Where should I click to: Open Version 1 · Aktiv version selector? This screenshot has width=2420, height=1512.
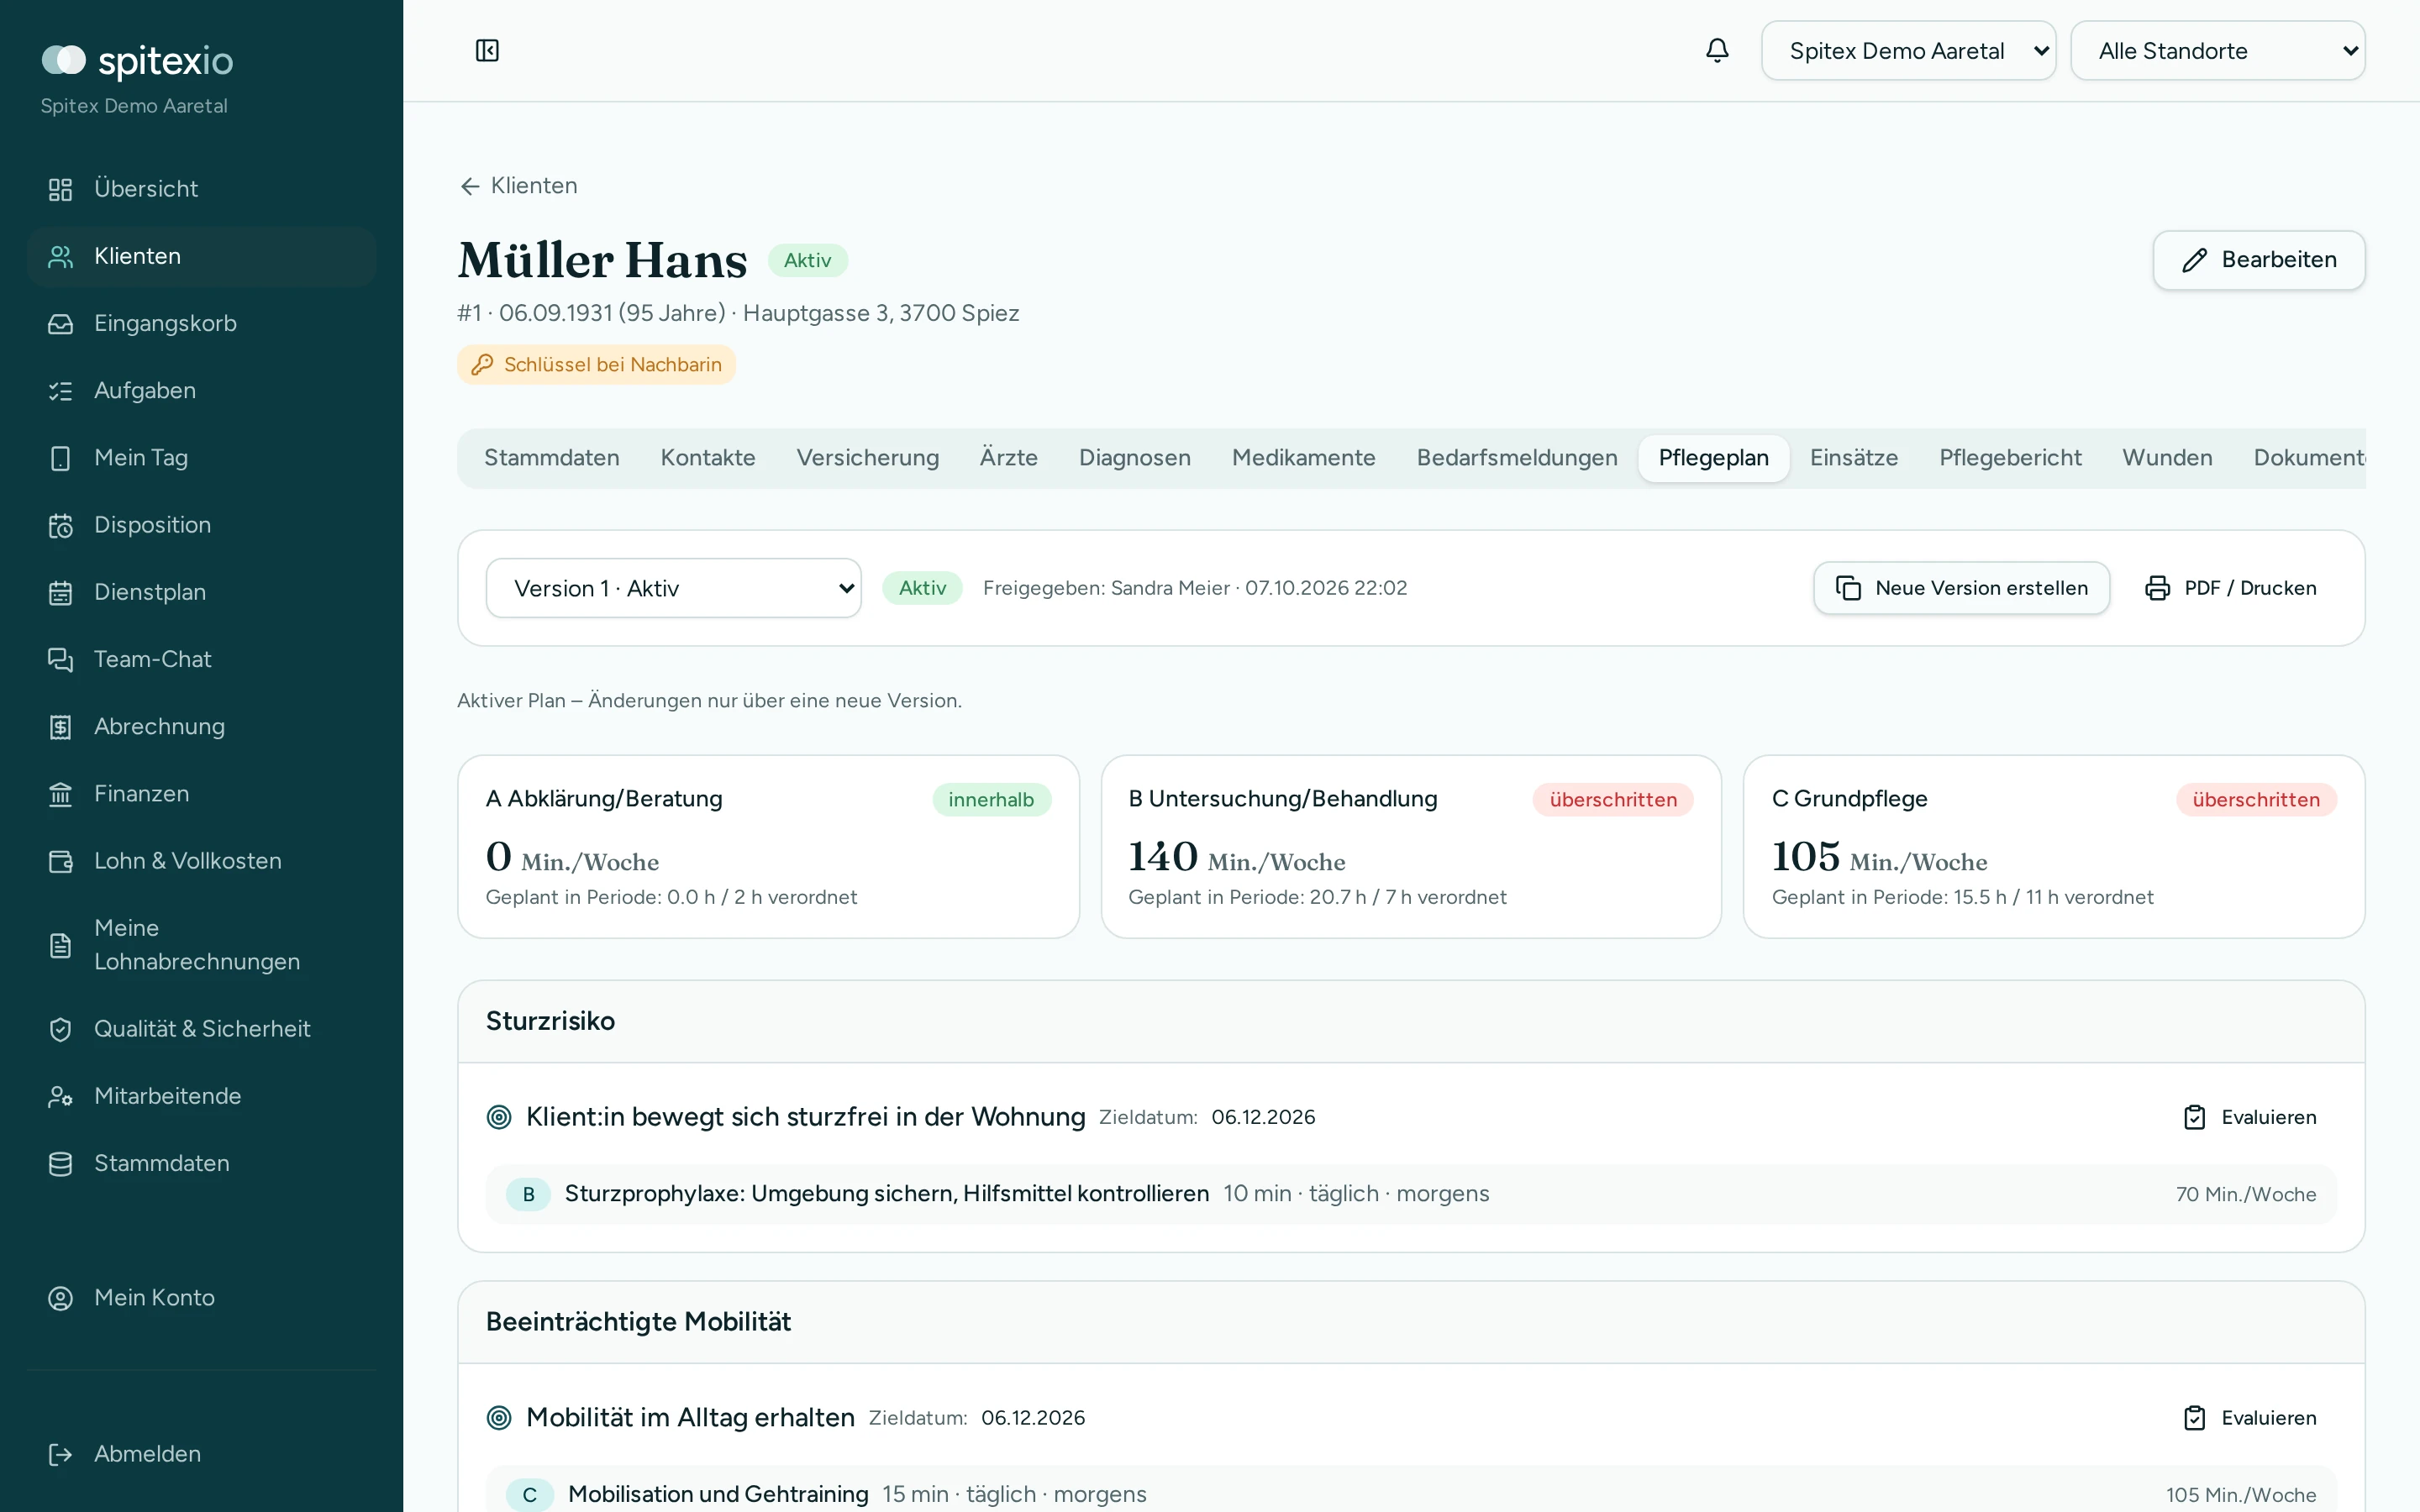[673, 588]
